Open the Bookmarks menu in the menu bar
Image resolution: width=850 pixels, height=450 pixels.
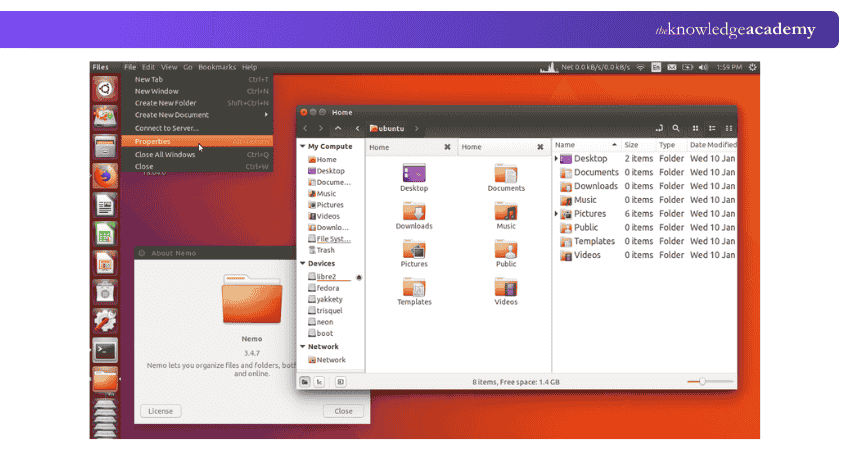(217, 67)
